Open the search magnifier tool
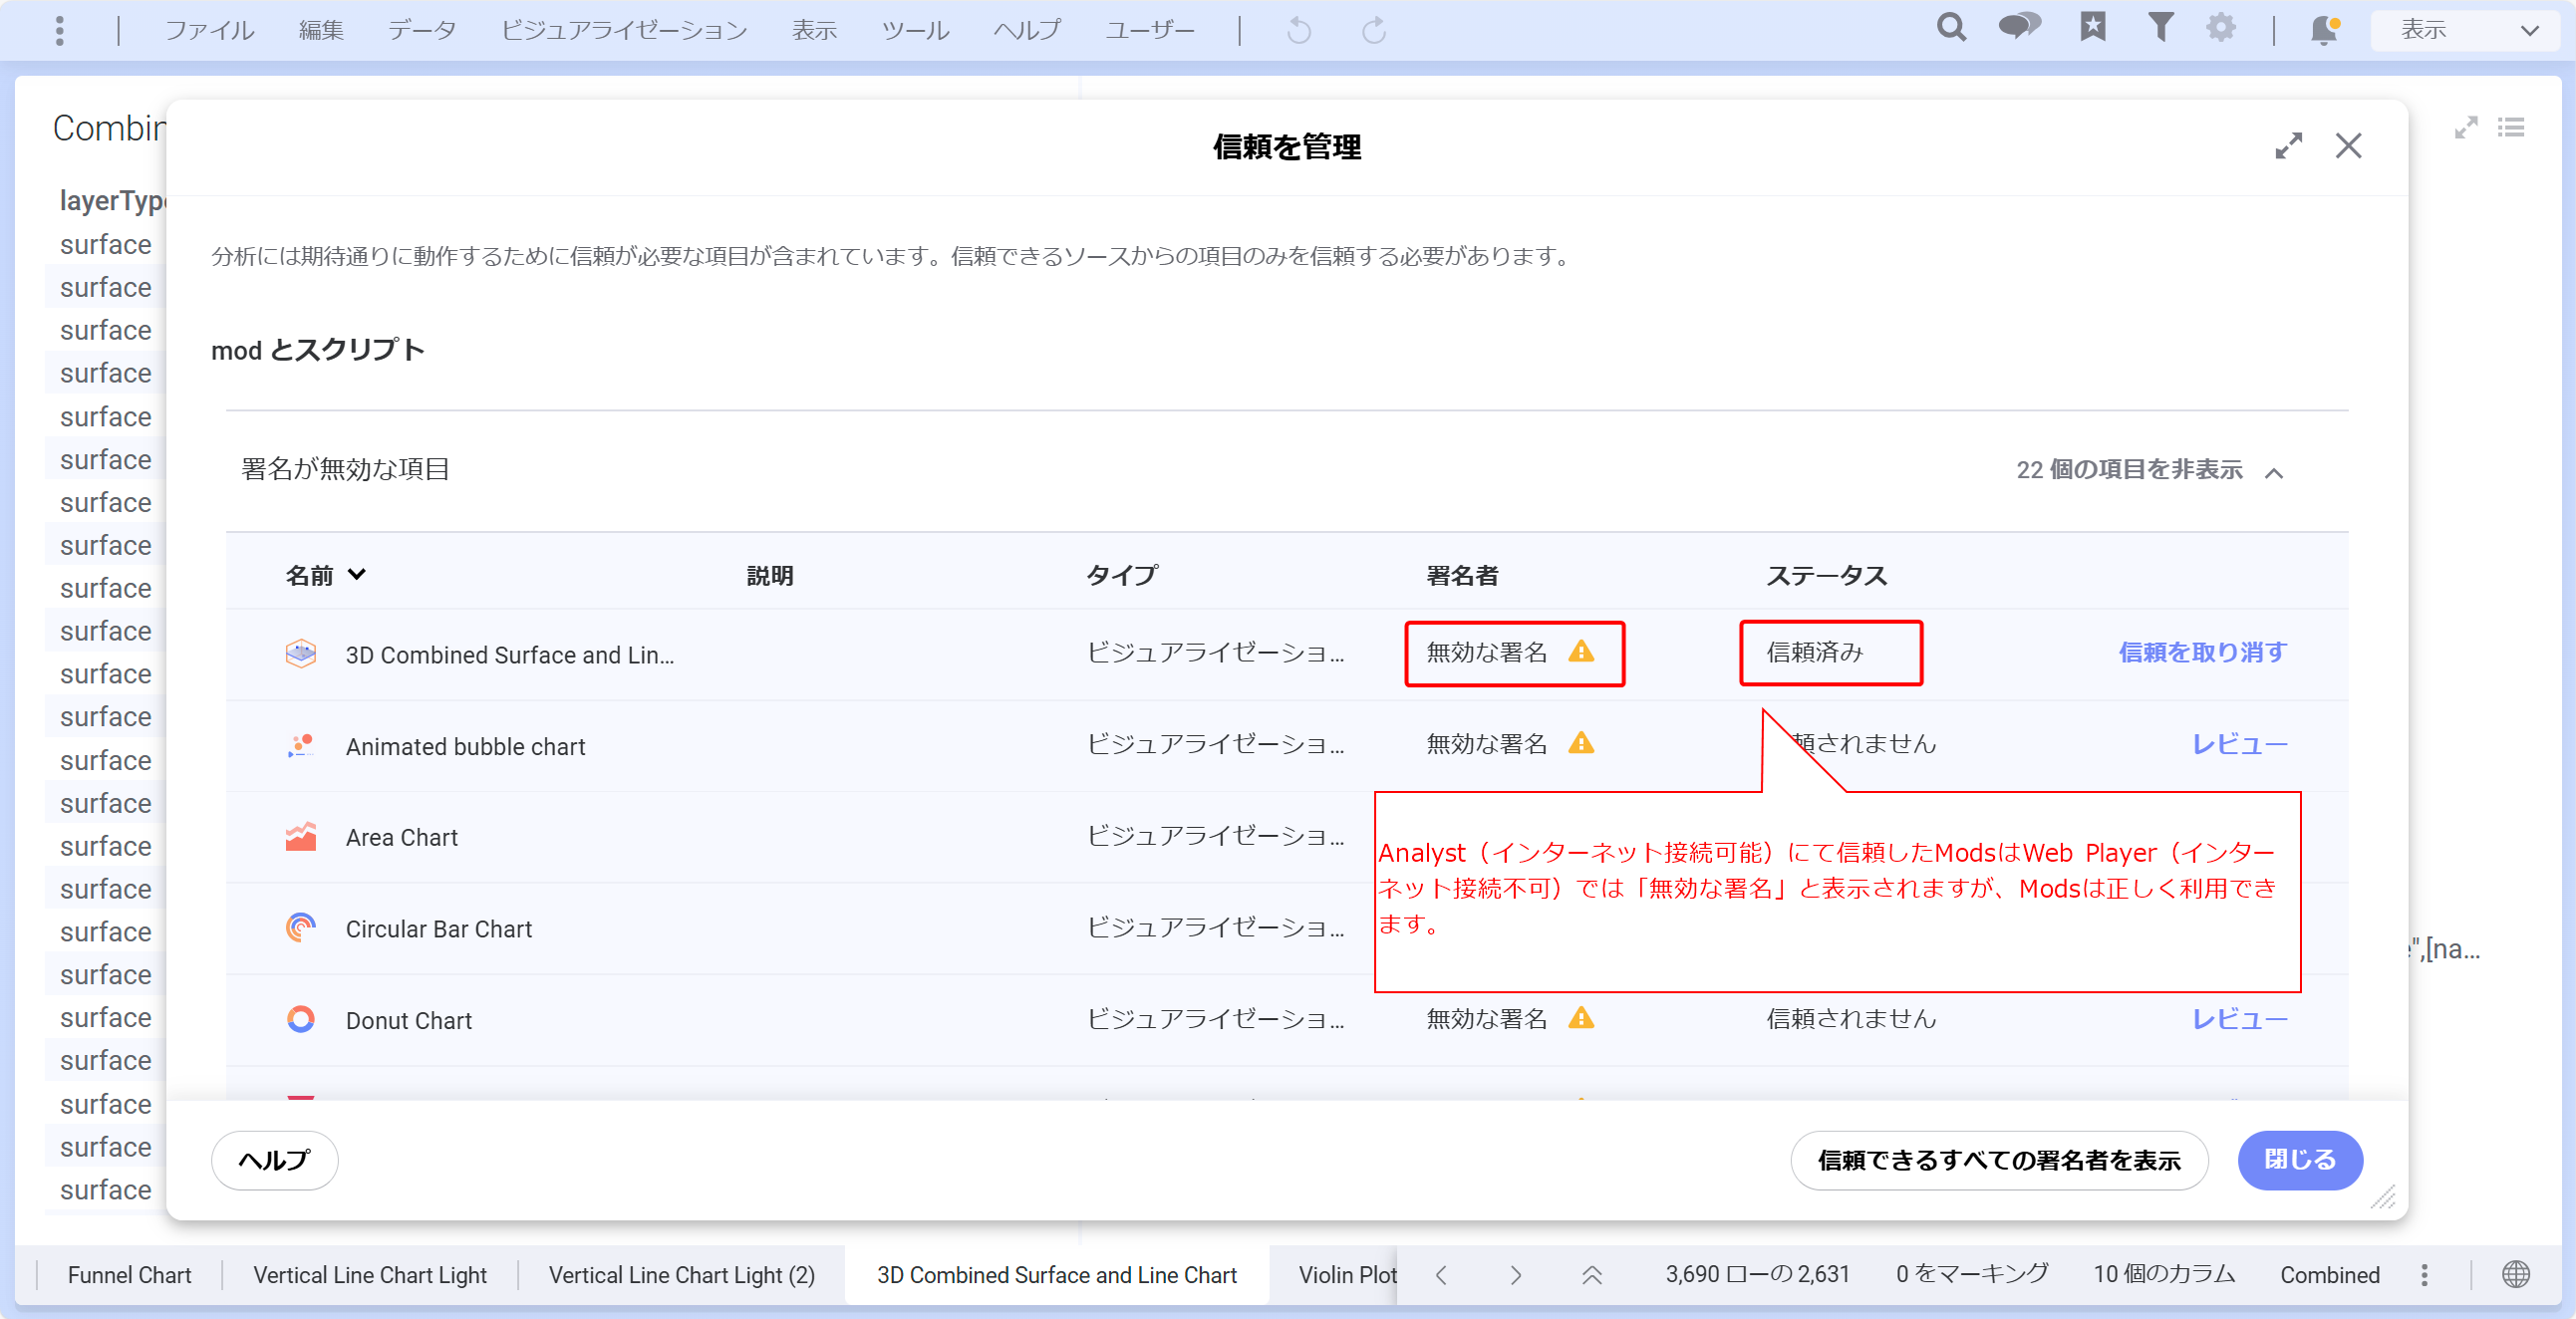 point(1950,27)
